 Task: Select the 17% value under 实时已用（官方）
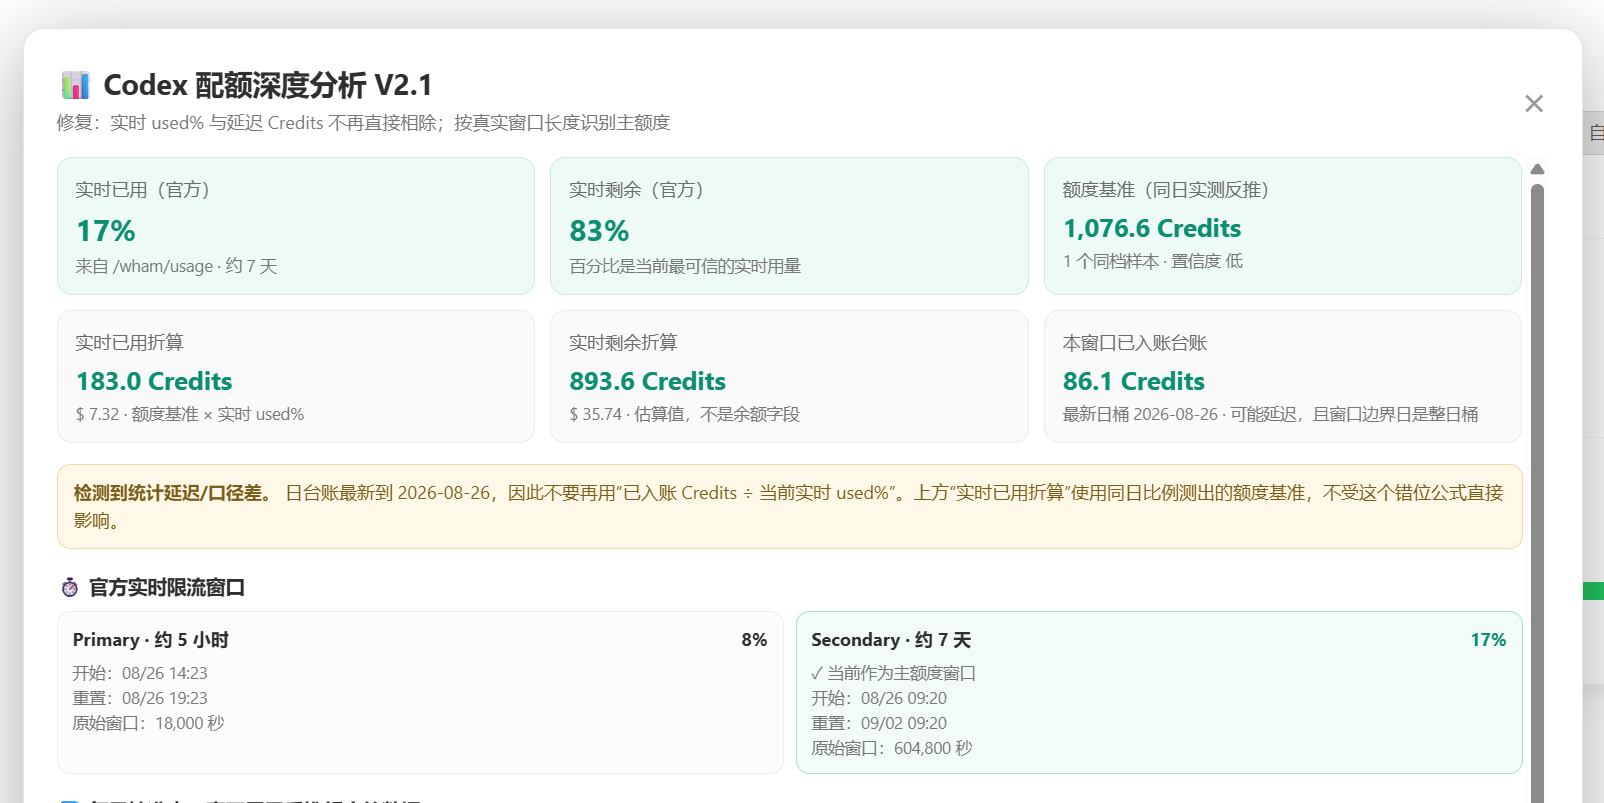point(106,231)
